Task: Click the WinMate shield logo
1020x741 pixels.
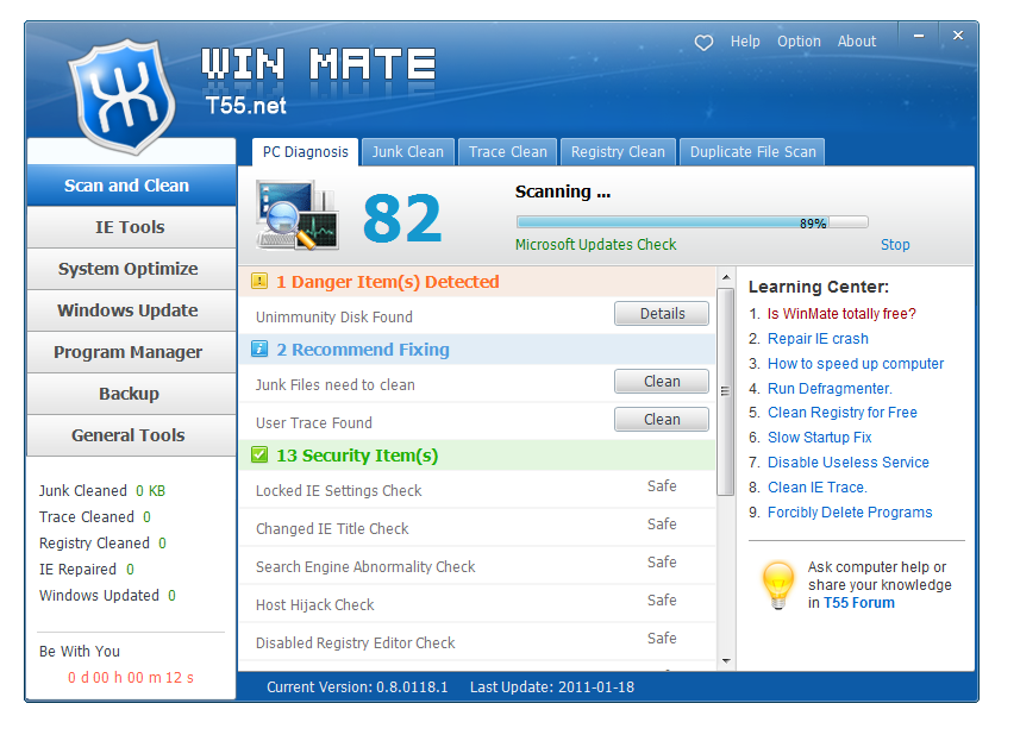Action: pos(122,95)
